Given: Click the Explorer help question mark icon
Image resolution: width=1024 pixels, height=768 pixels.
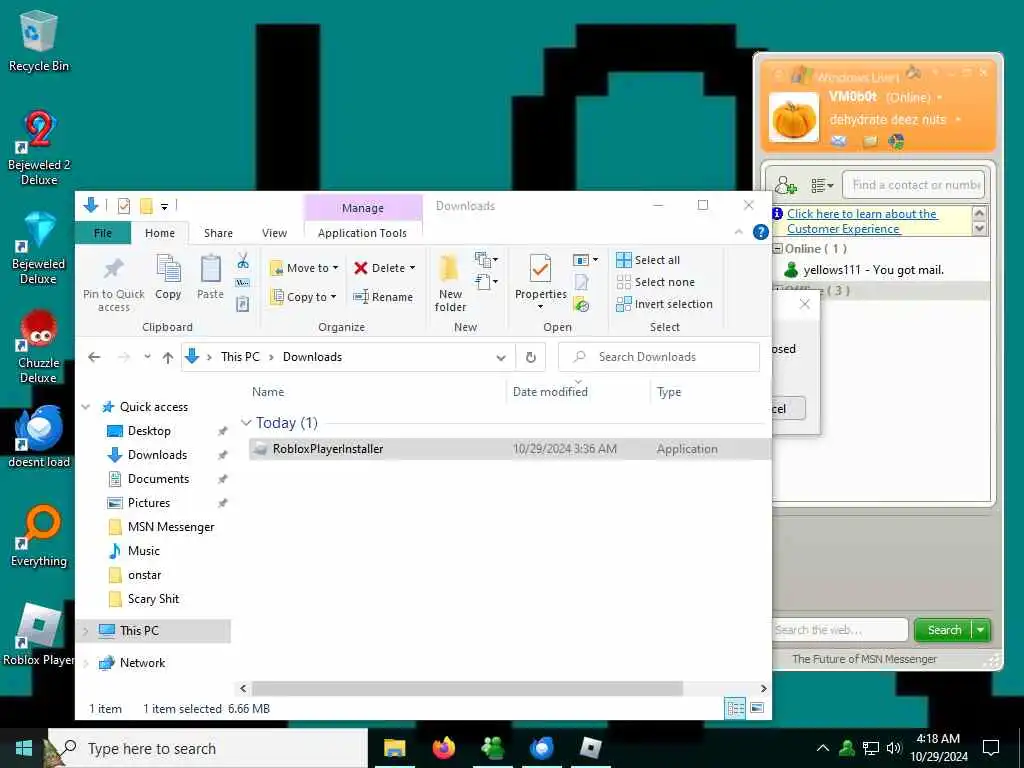Looking at the screenshot, I should tap(760, 232).
